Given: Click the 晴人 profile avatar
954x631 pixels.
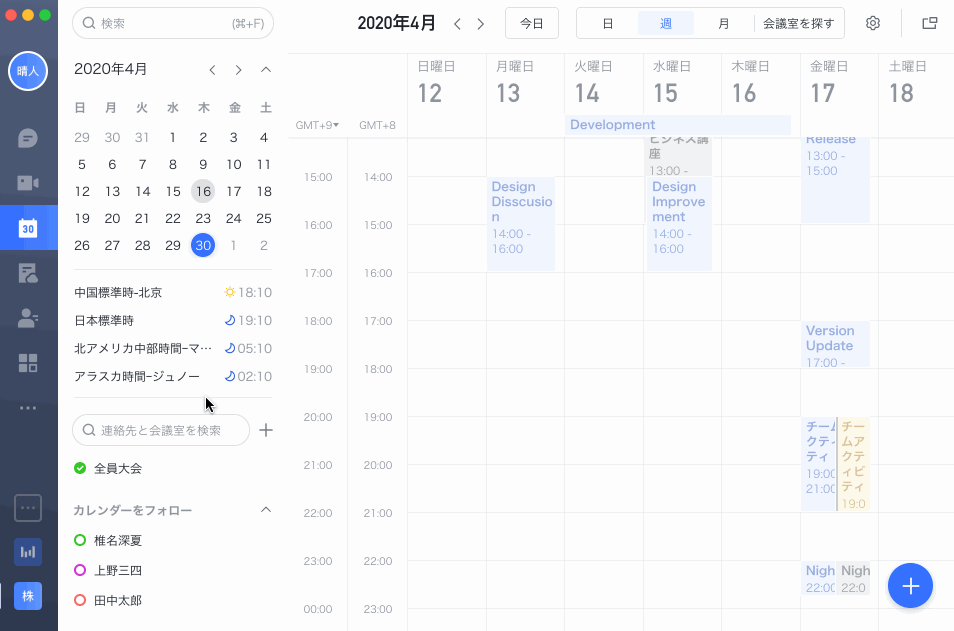Looking at the screenshot, I should coord(28,71).
